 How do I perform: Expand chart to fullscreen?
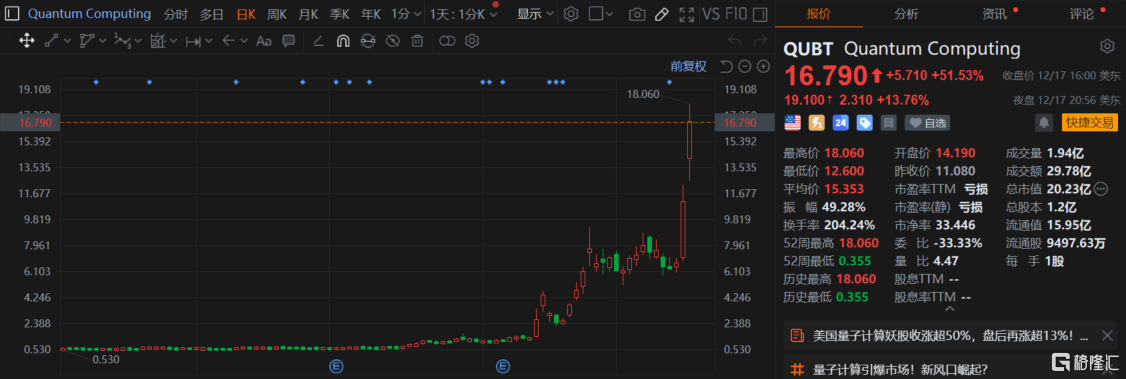[x=687, y=14]
